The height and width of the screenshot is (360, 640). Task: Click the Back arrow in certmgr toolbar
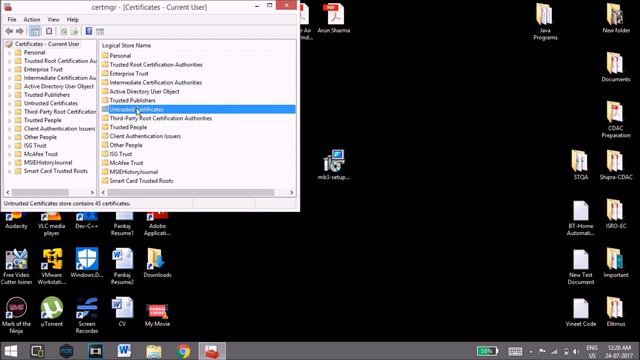pyautogui.click(x=9, y=31)
